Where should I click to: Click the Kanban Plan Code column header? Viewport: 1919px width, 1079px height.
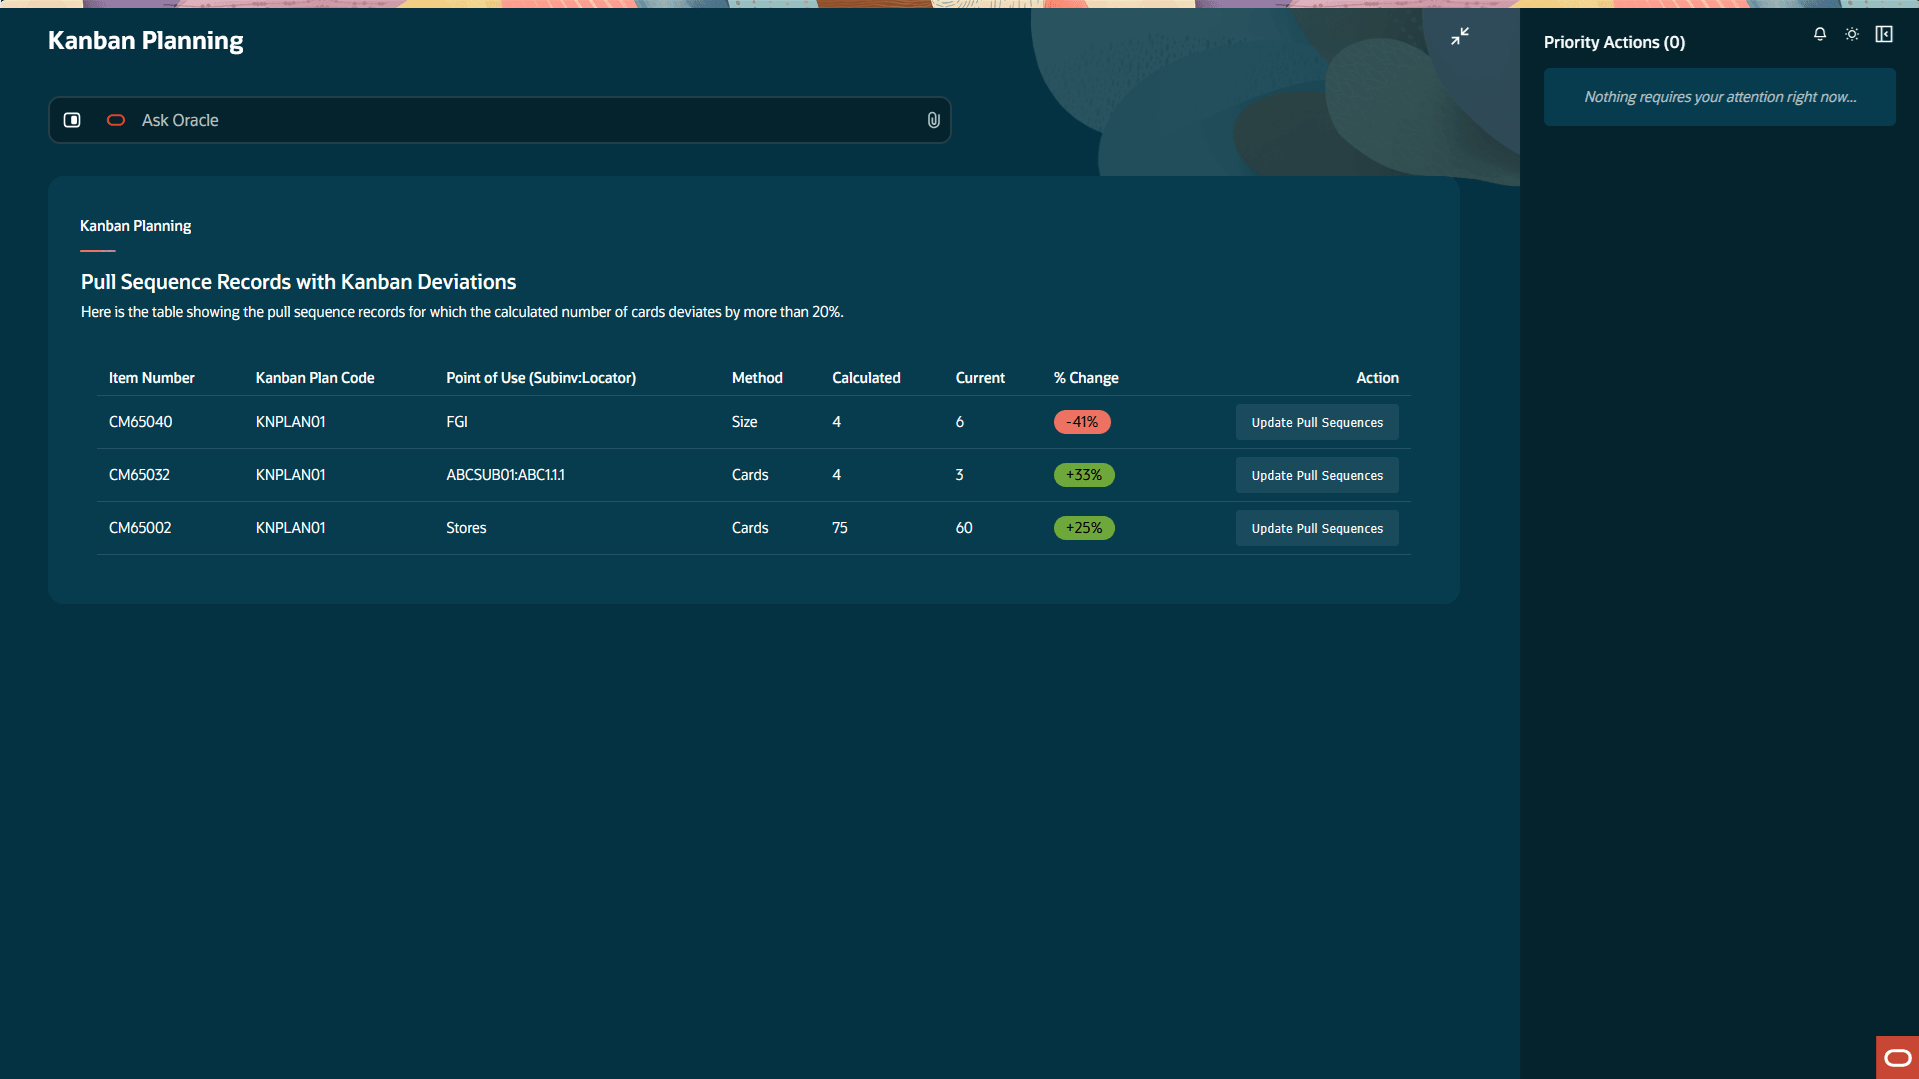(x=315, y=378)
